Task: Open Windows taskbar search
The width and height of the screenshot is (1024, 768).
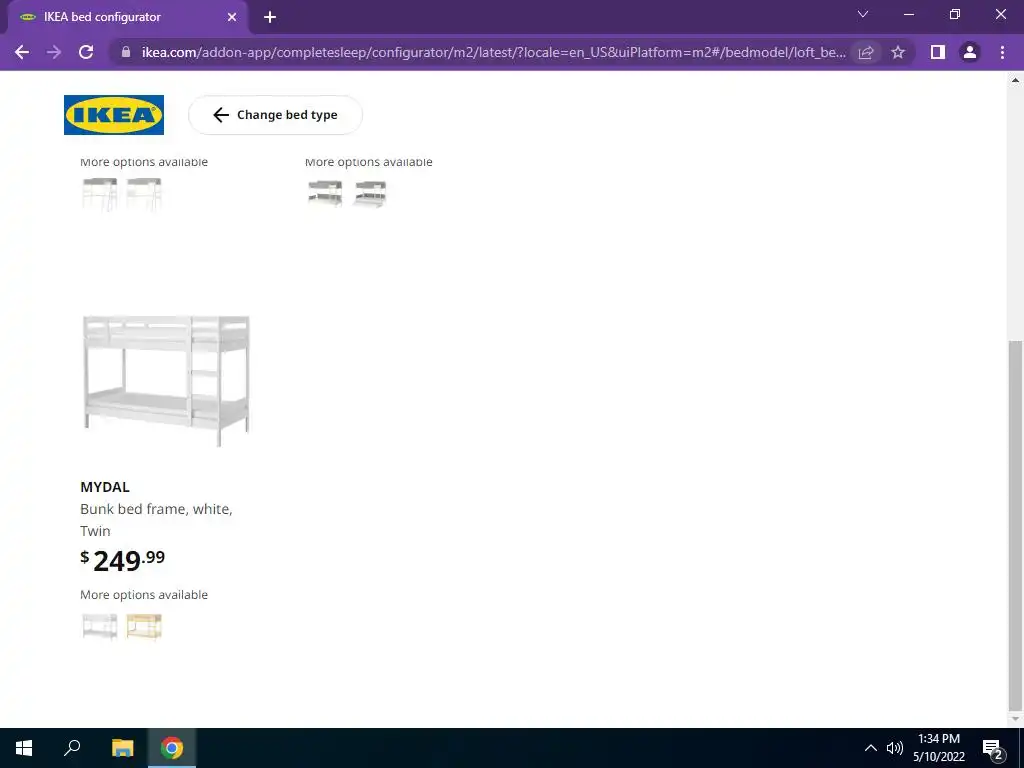Action: pos(72,748)
